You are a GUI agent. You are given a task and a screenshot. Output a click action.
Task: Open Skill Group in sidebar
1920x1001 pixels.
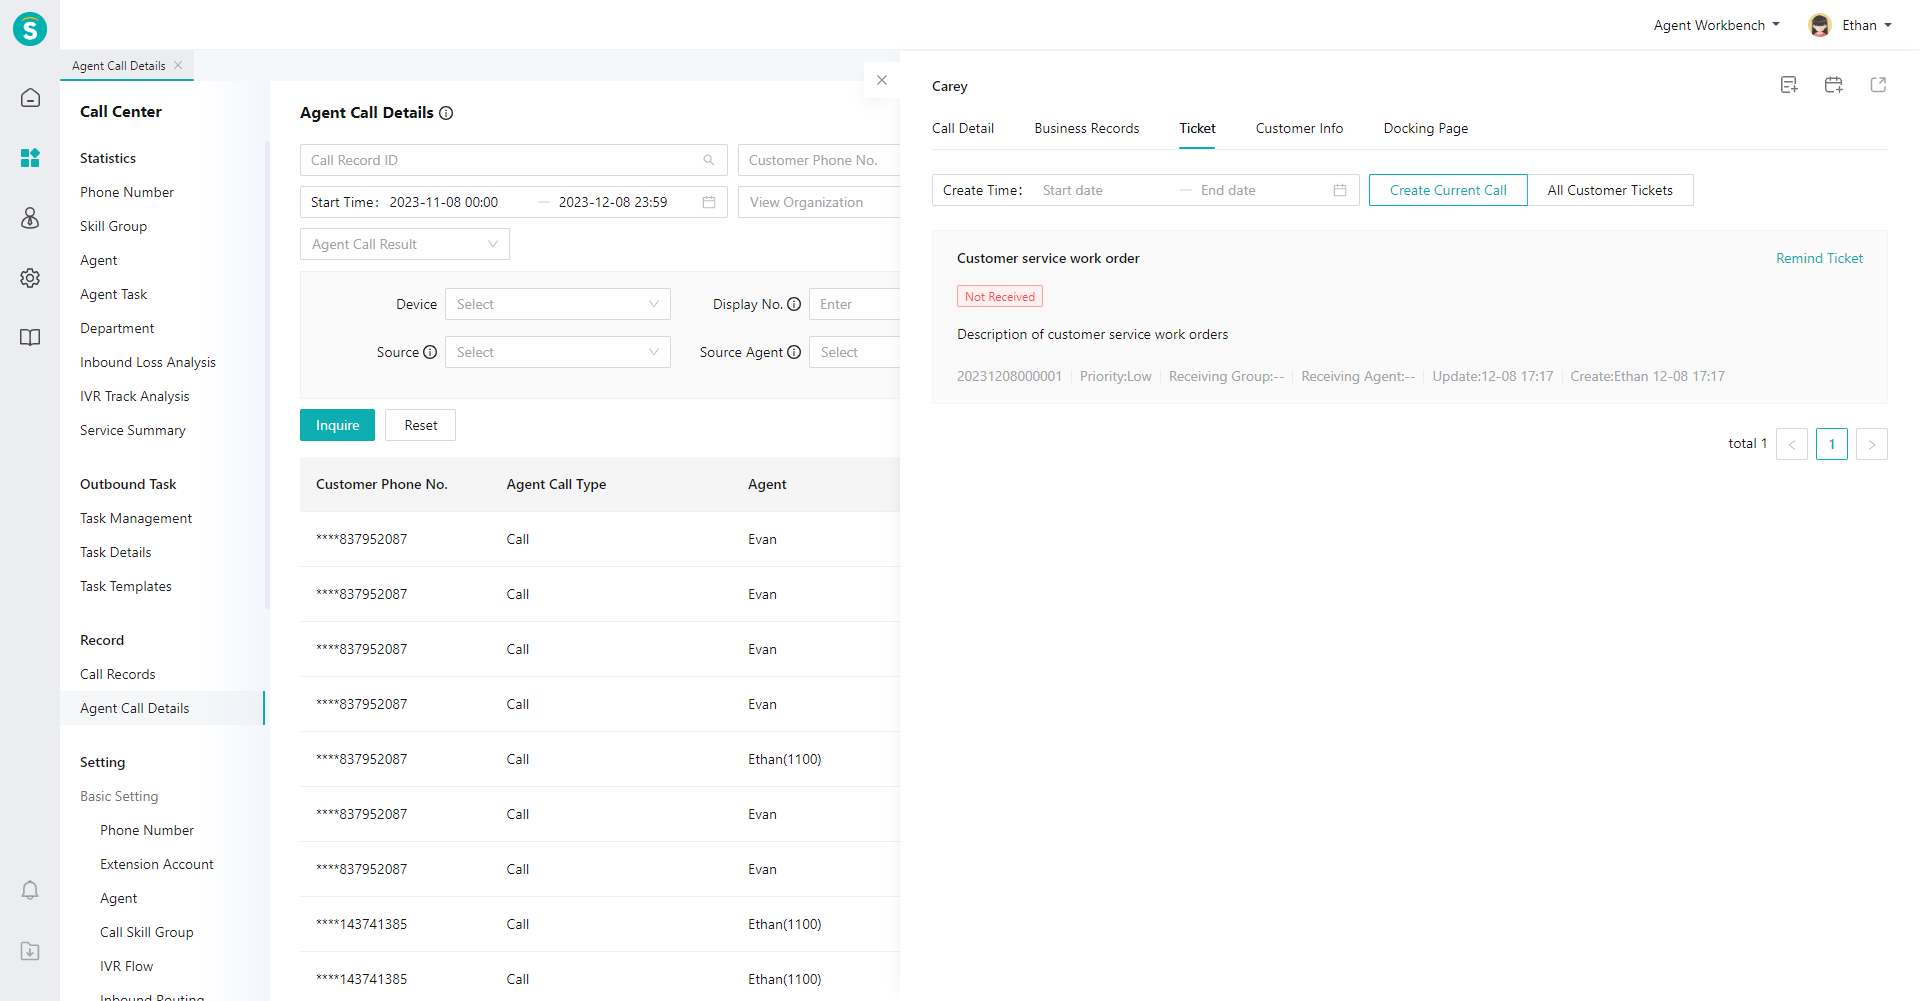[x=113, y=226]
